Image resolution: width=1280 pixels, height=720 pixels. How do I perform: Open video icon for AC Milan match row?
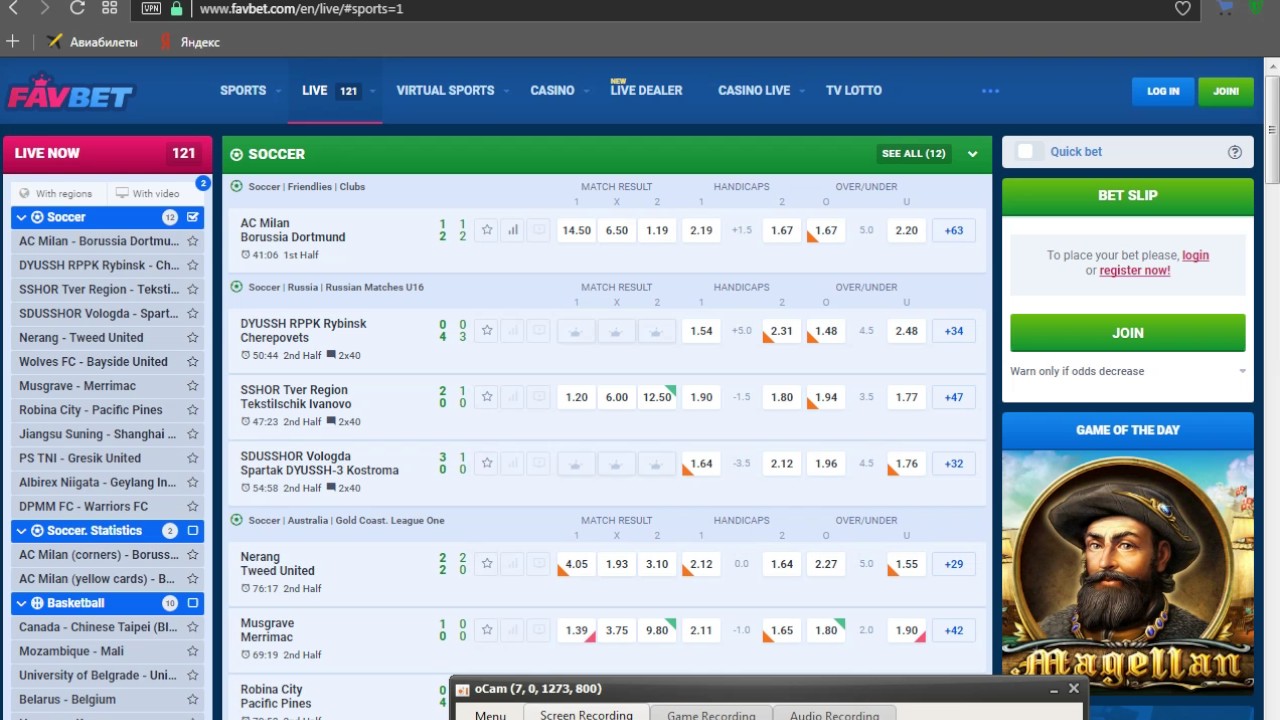(x=539, y=230)
